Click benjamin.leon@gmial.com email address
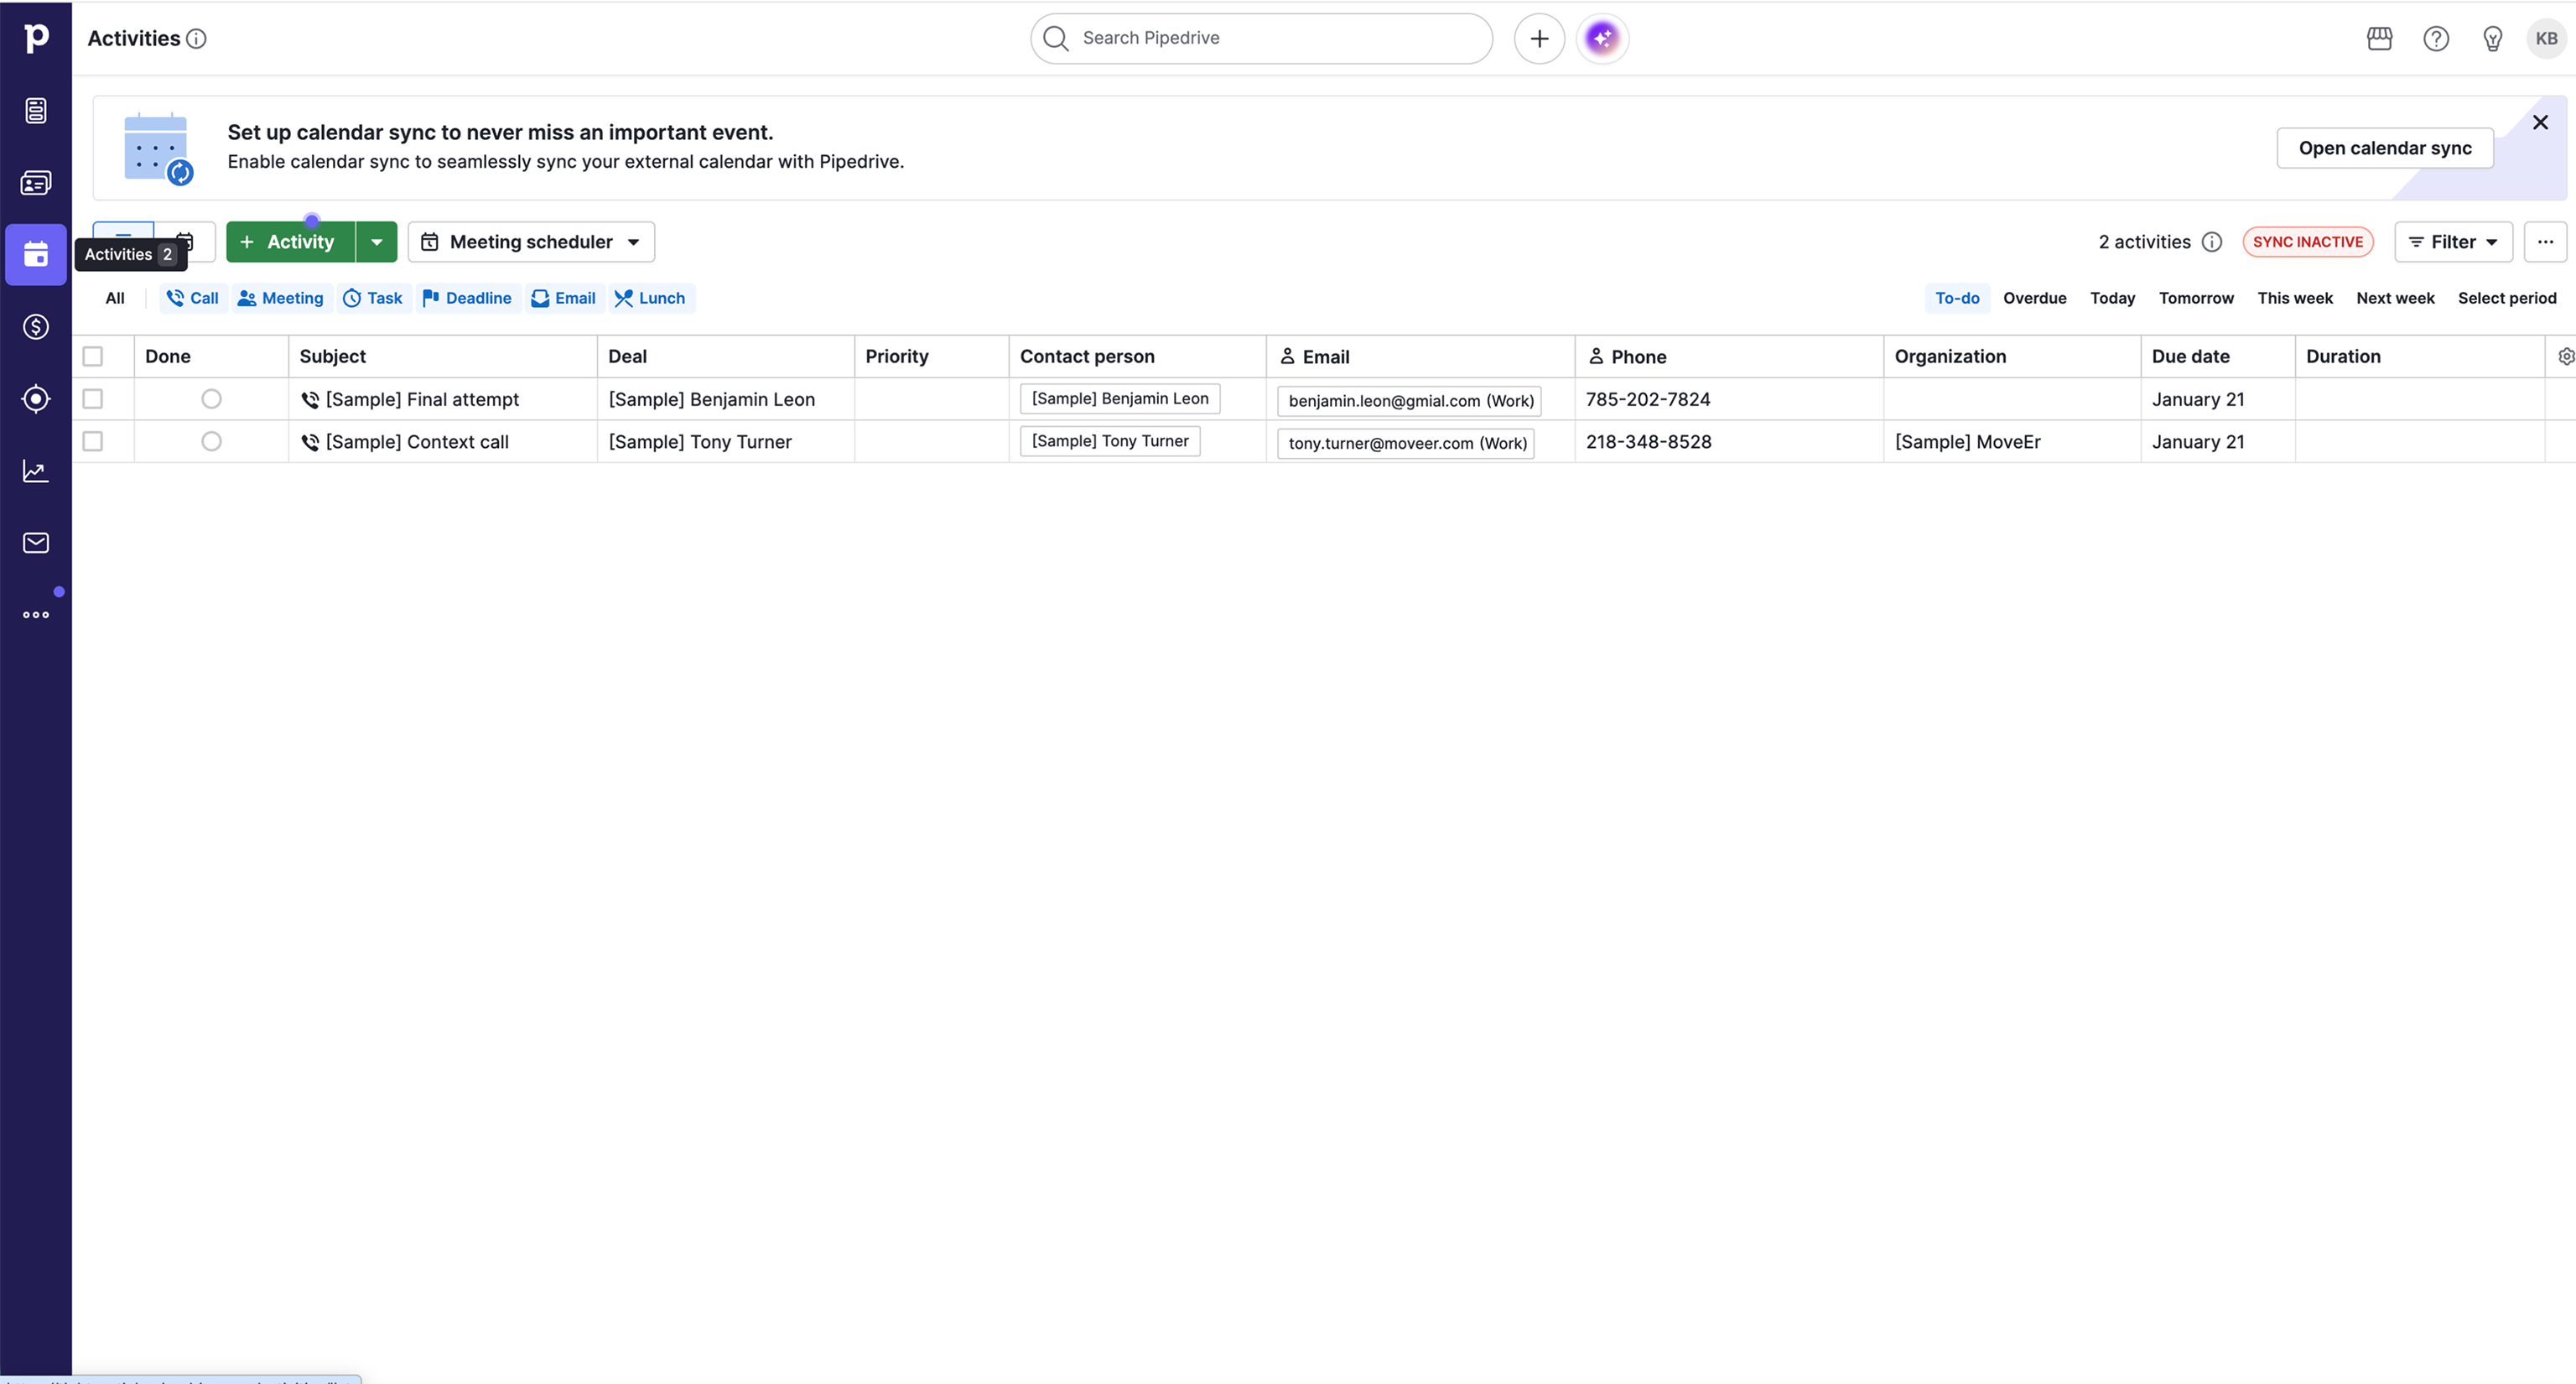2576x1384 pixels. click(1409, 401)
